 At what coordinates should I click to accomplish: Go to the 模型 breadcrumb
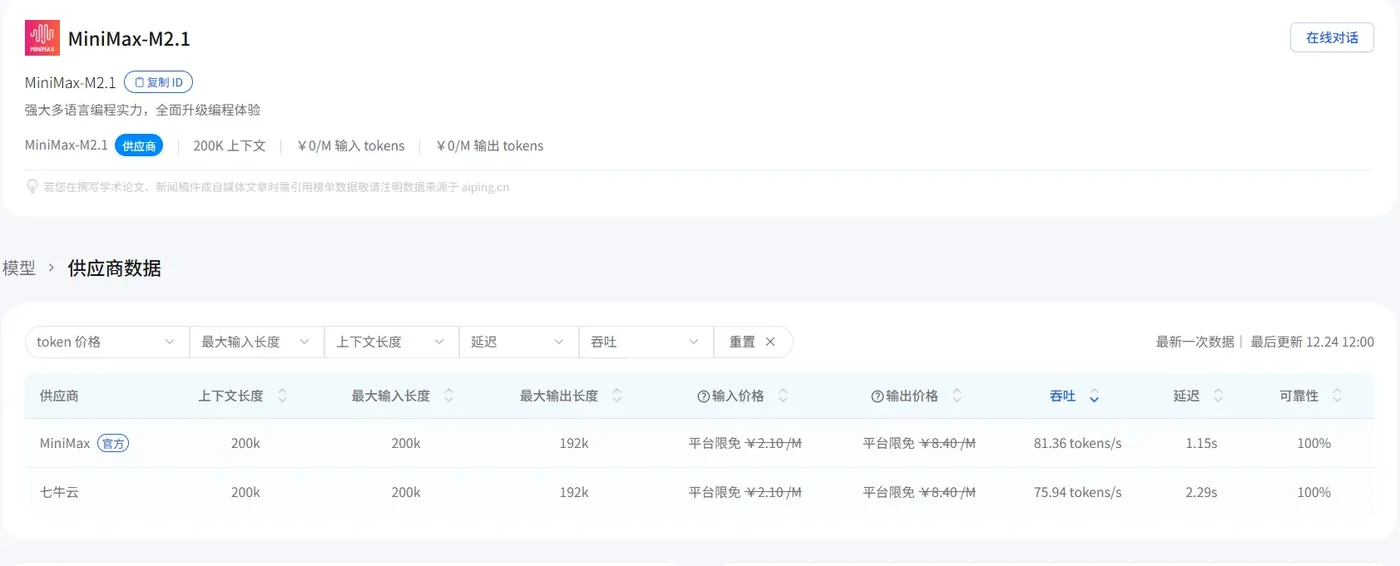click(19, 268)
